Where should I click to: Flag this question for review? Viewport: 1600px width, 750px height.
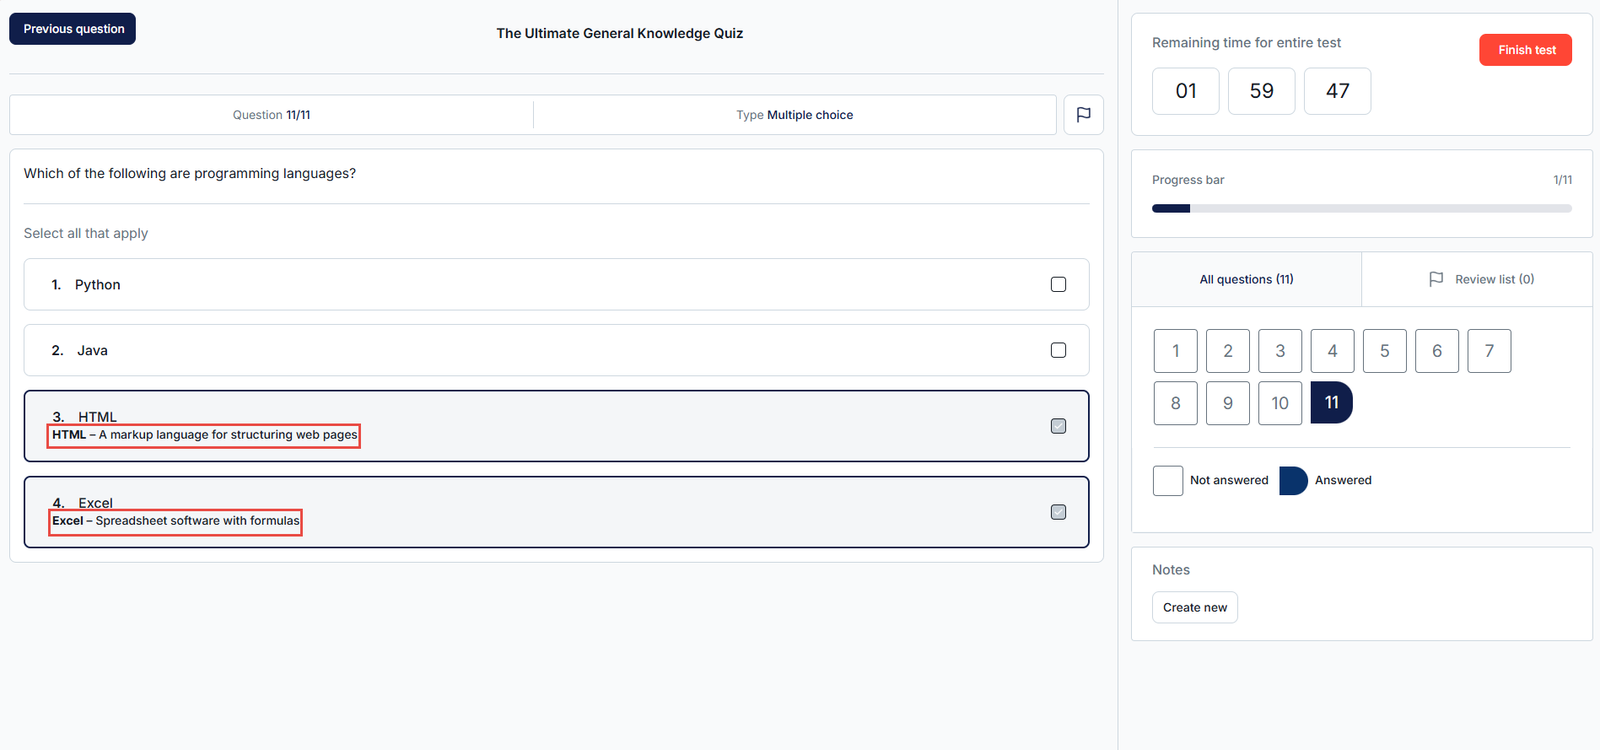coord(1083,115)
